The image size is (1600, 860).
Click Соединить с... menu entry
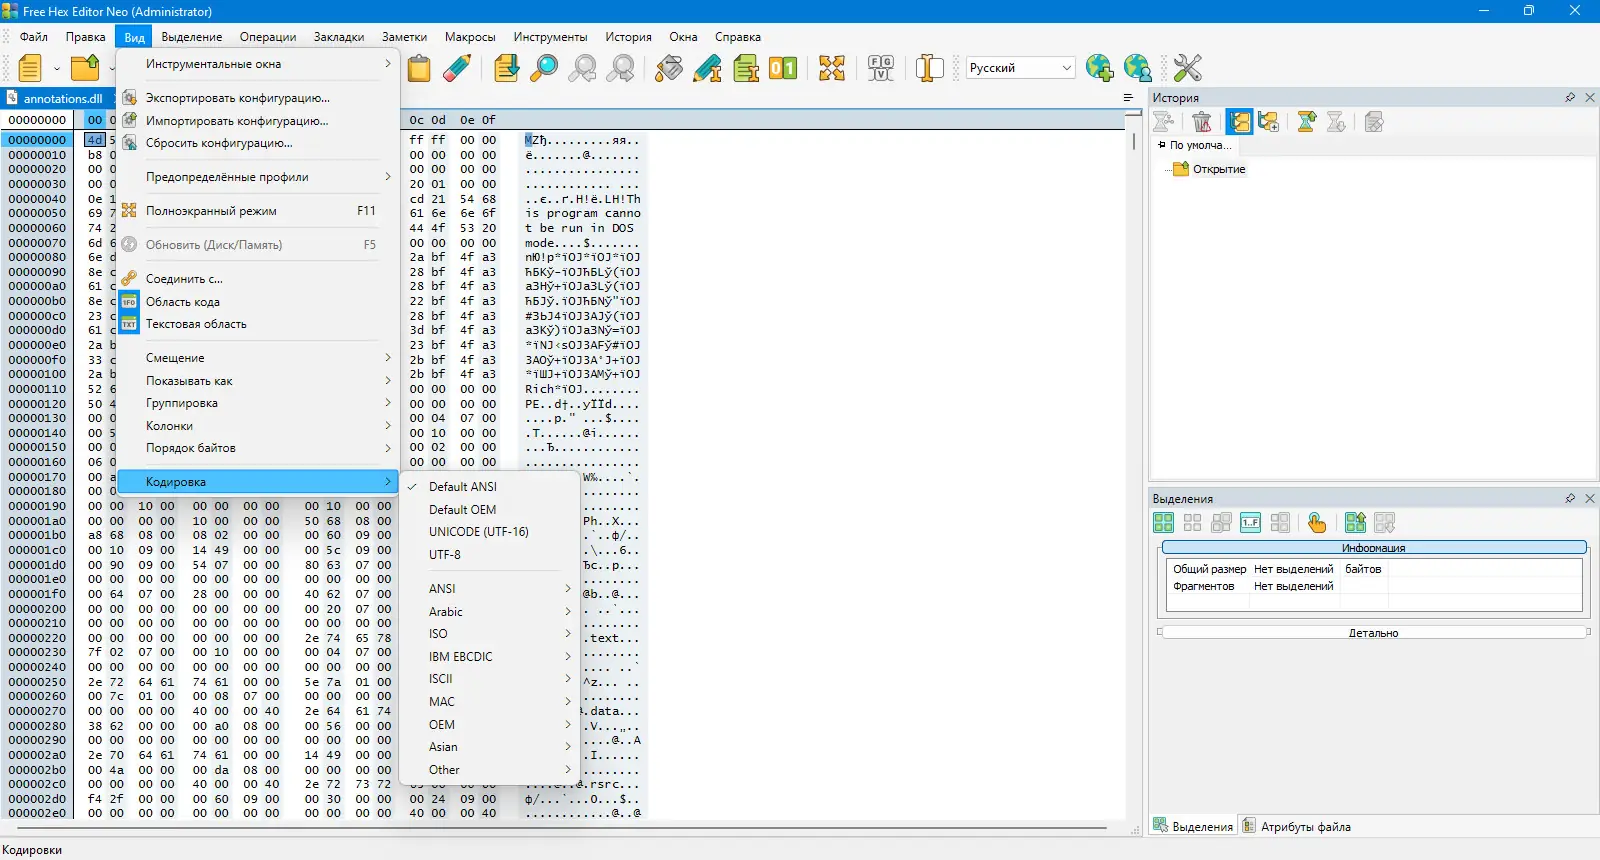coord(258,279)
